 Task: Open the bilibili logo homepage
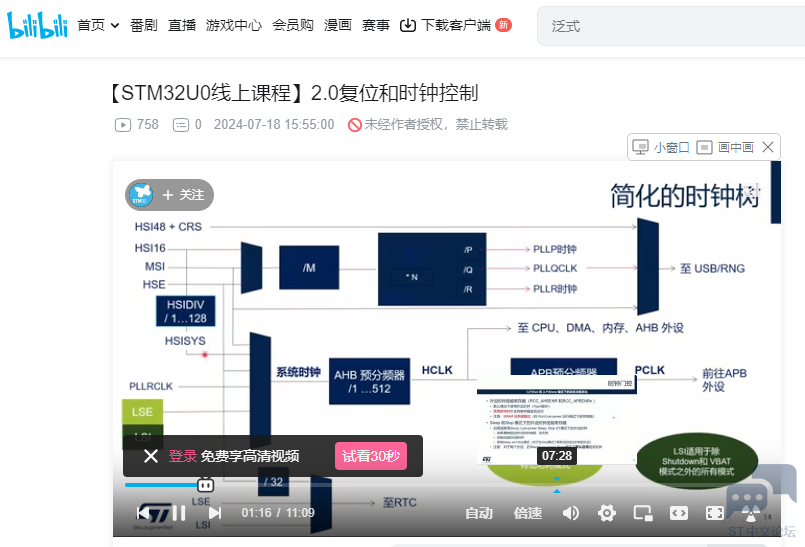coord(37,25)
